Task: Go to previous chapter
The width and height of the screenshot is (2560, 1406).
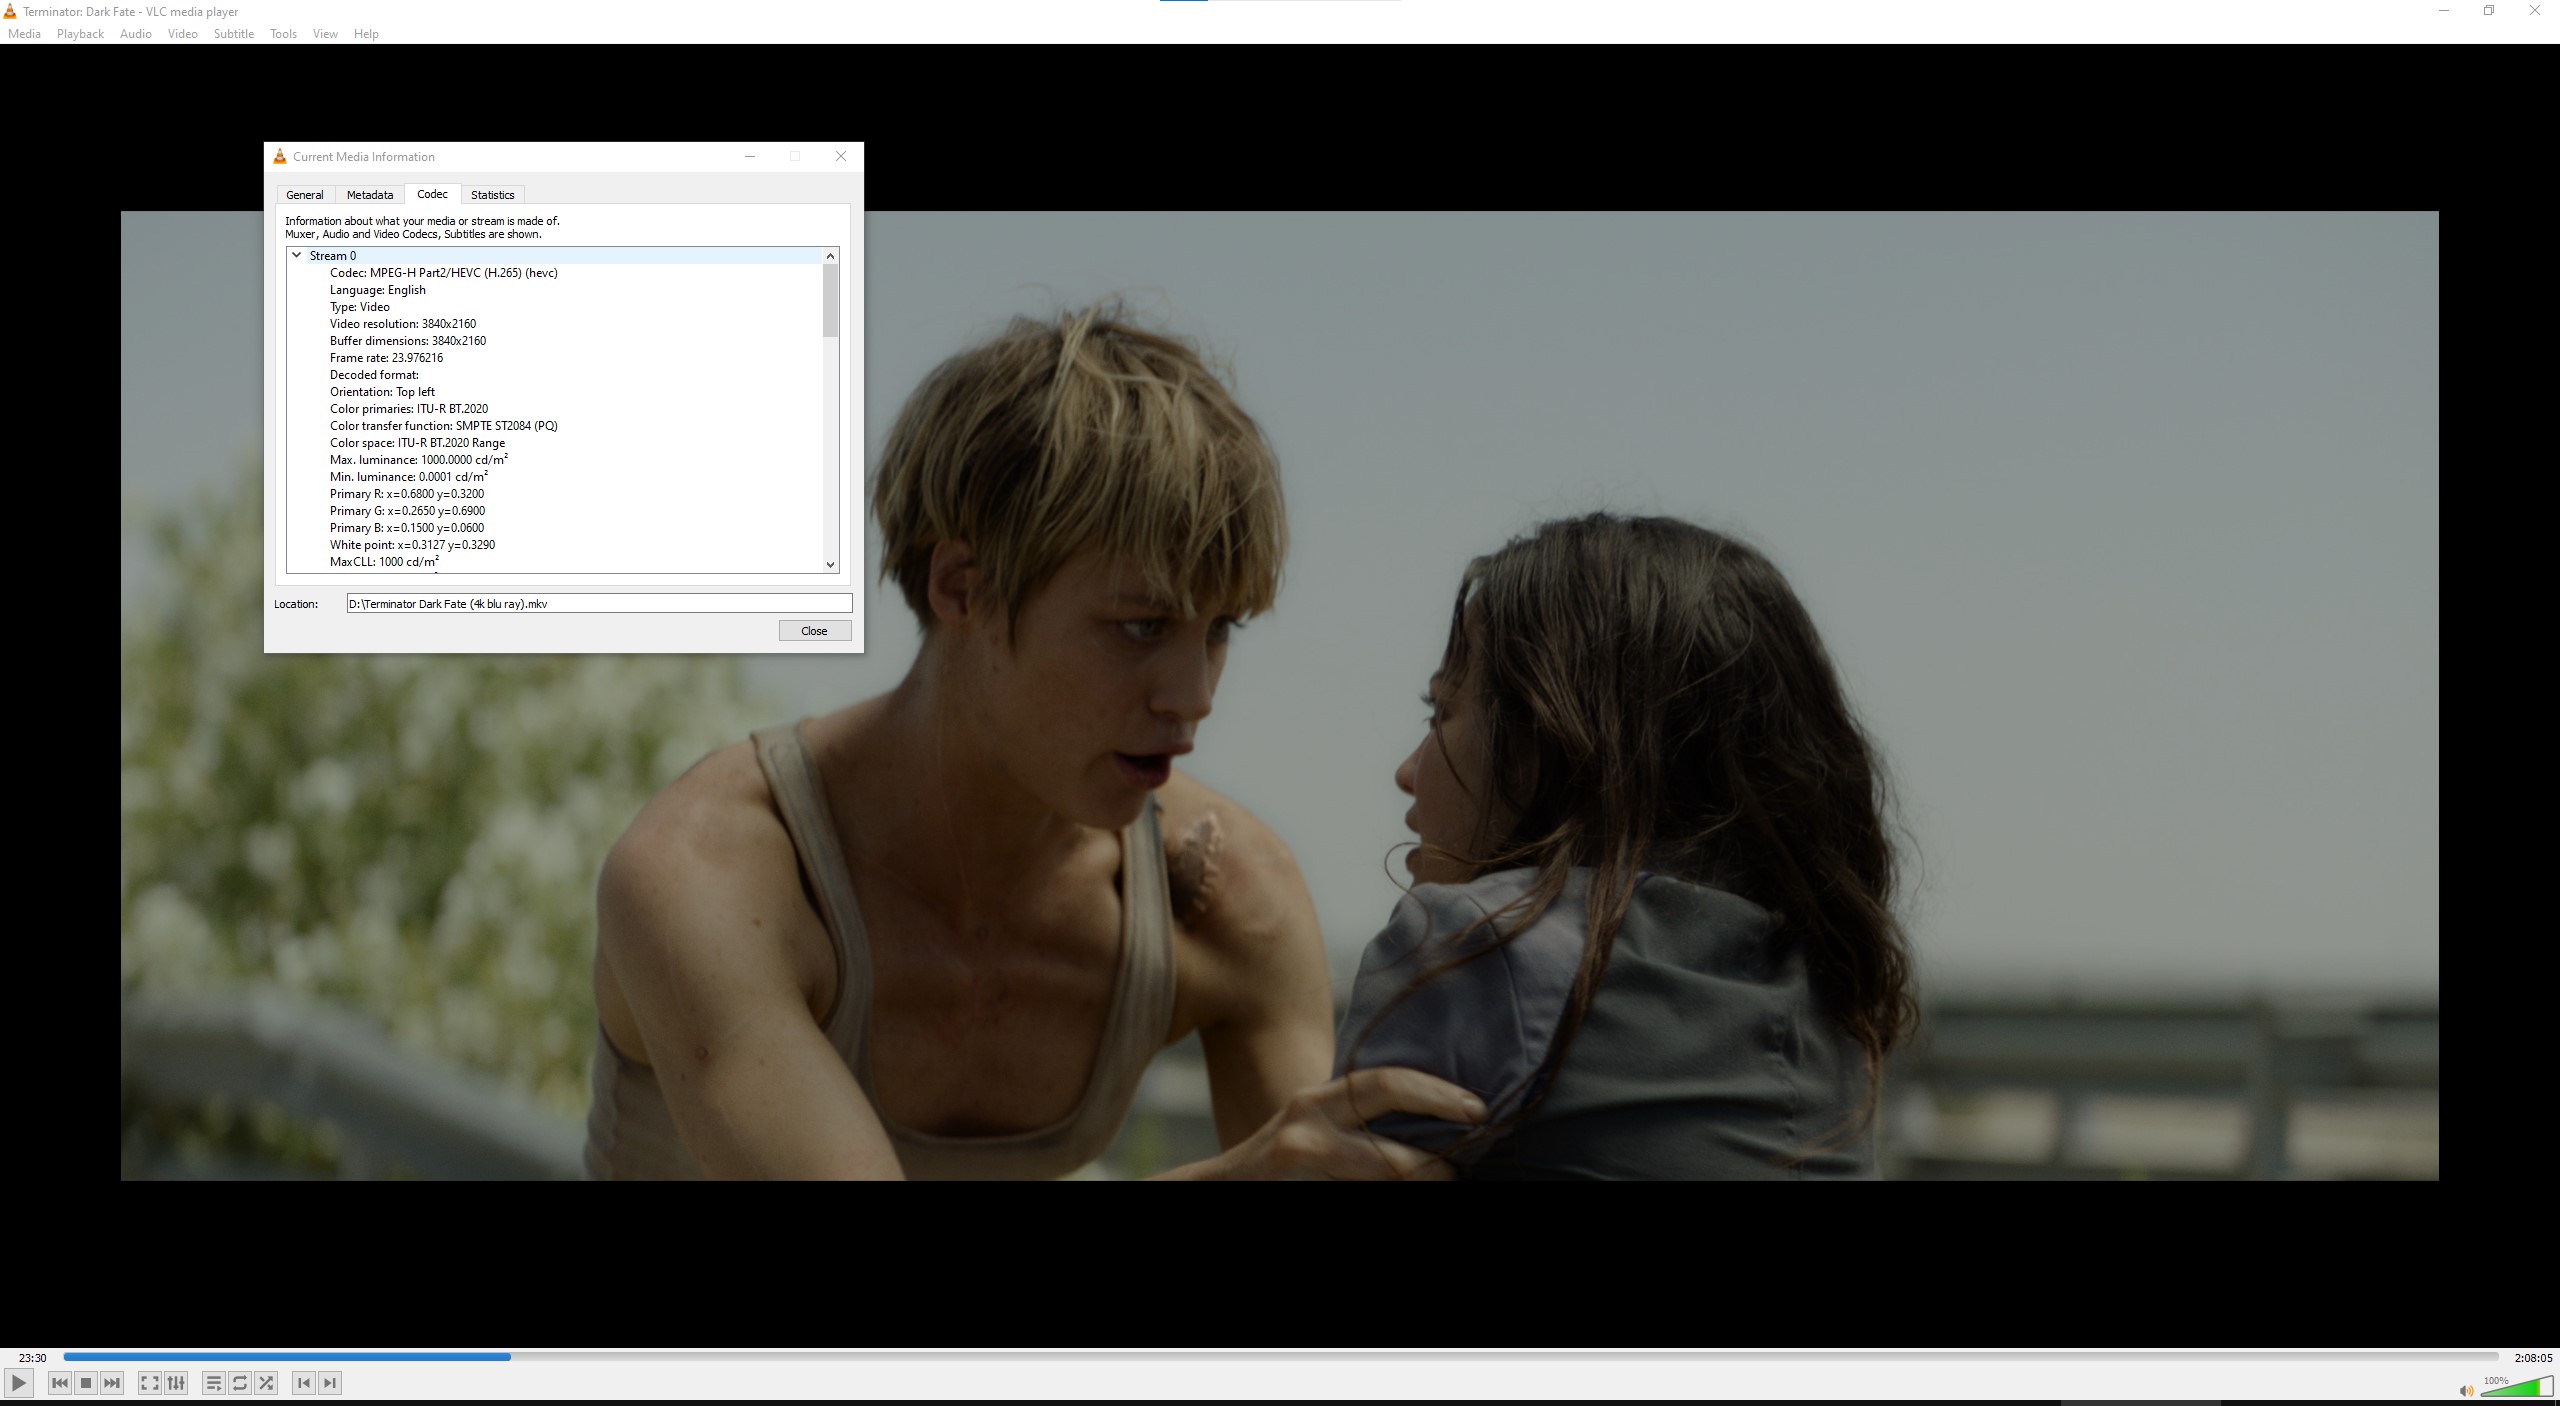Action: pyautogui.click(x=304, y=1383)
